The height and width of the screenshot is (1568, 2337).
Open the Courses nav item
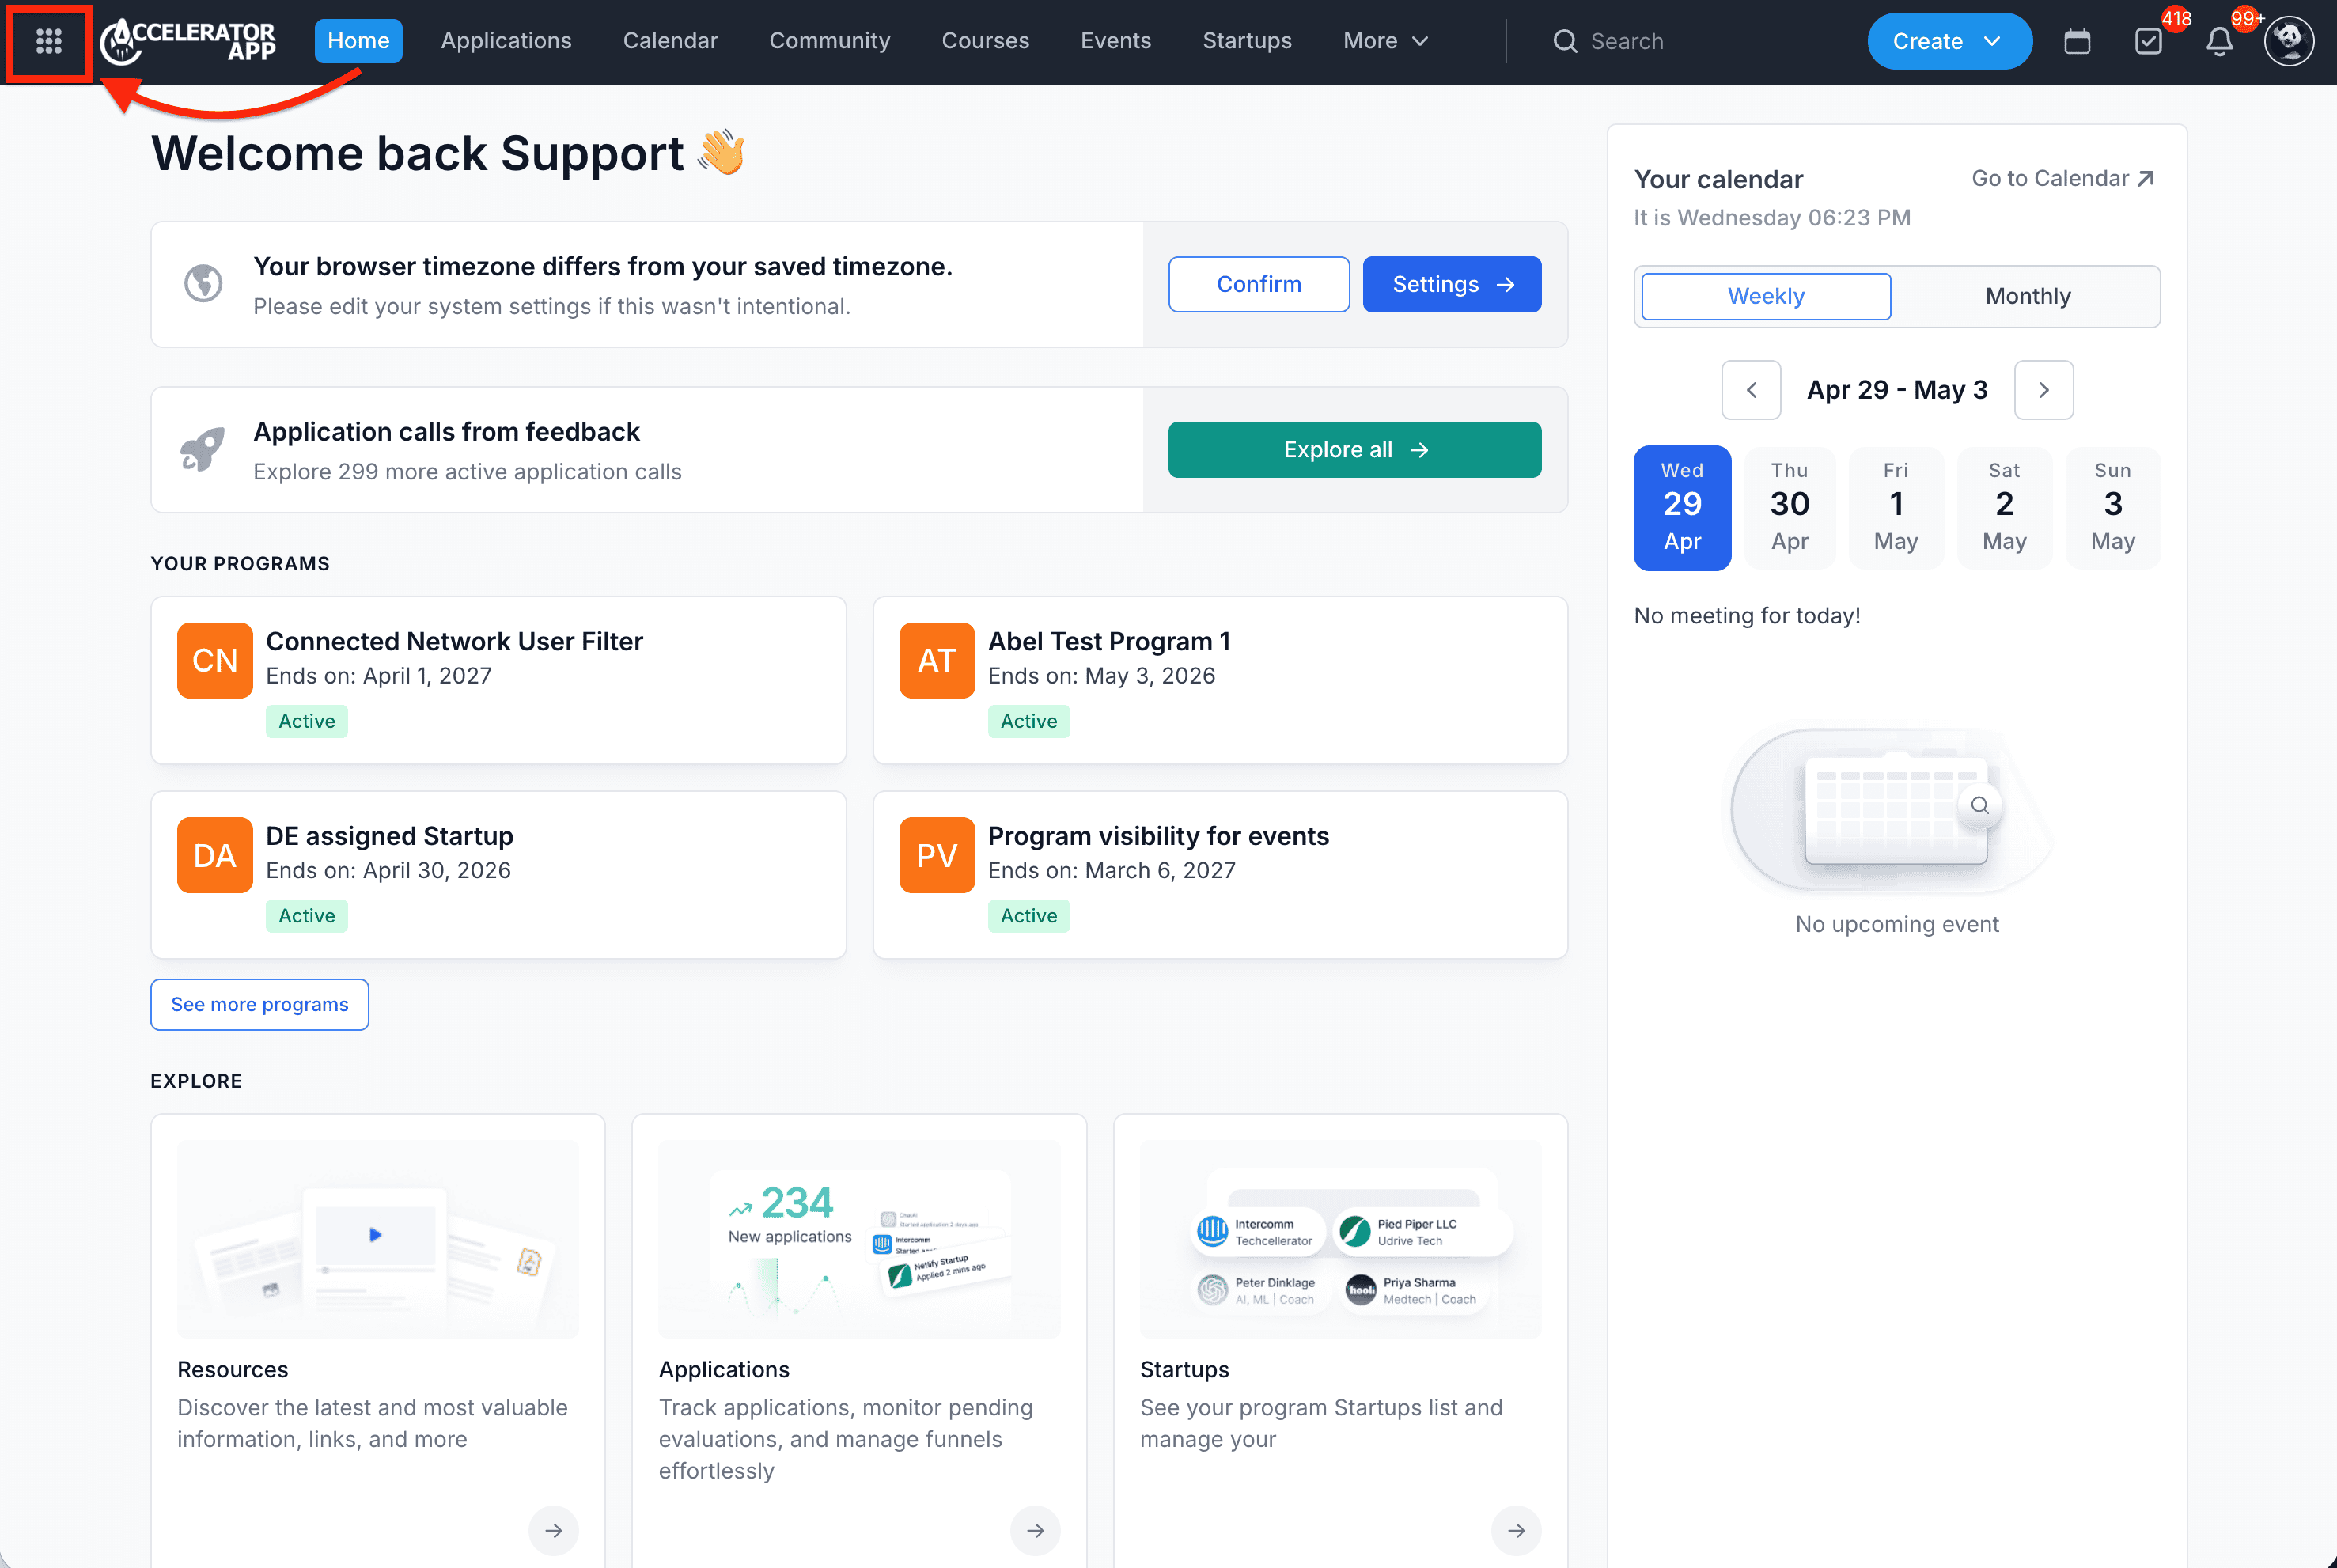[x=985, y=41]
